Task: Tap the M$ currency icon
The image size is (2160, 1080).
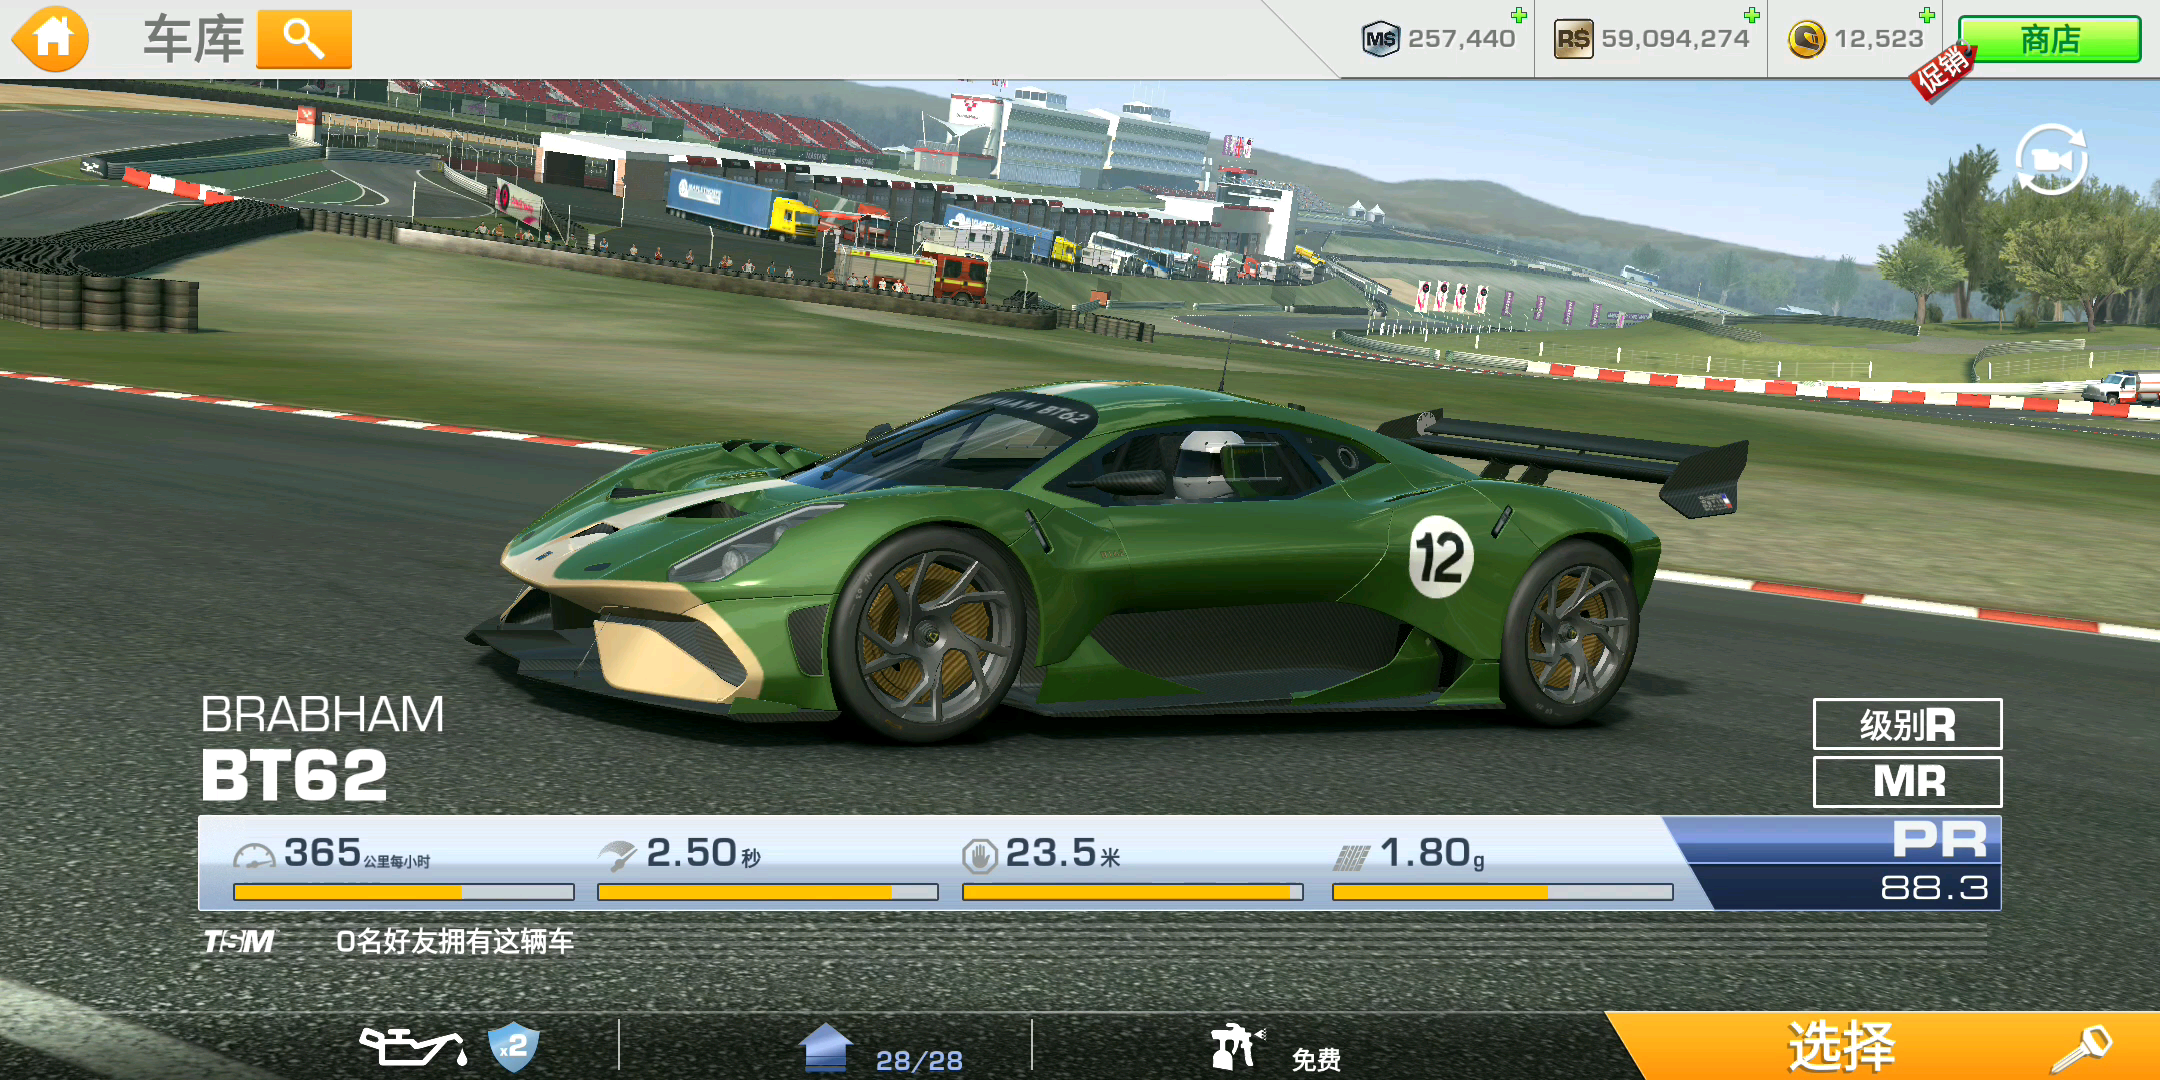Action: coord(1380,40)
